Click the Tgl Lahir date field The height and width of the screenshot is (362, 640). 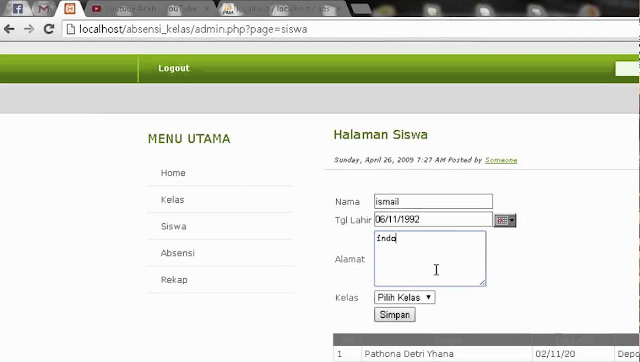tap(433, 219)
